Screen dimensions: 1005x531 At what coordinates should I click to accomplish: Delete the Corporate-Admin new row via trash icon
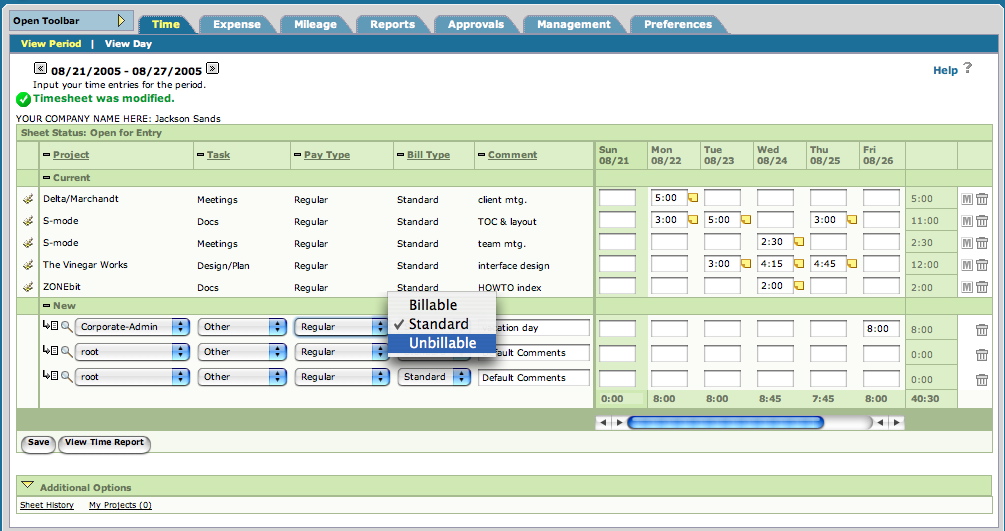click(982, 330)
